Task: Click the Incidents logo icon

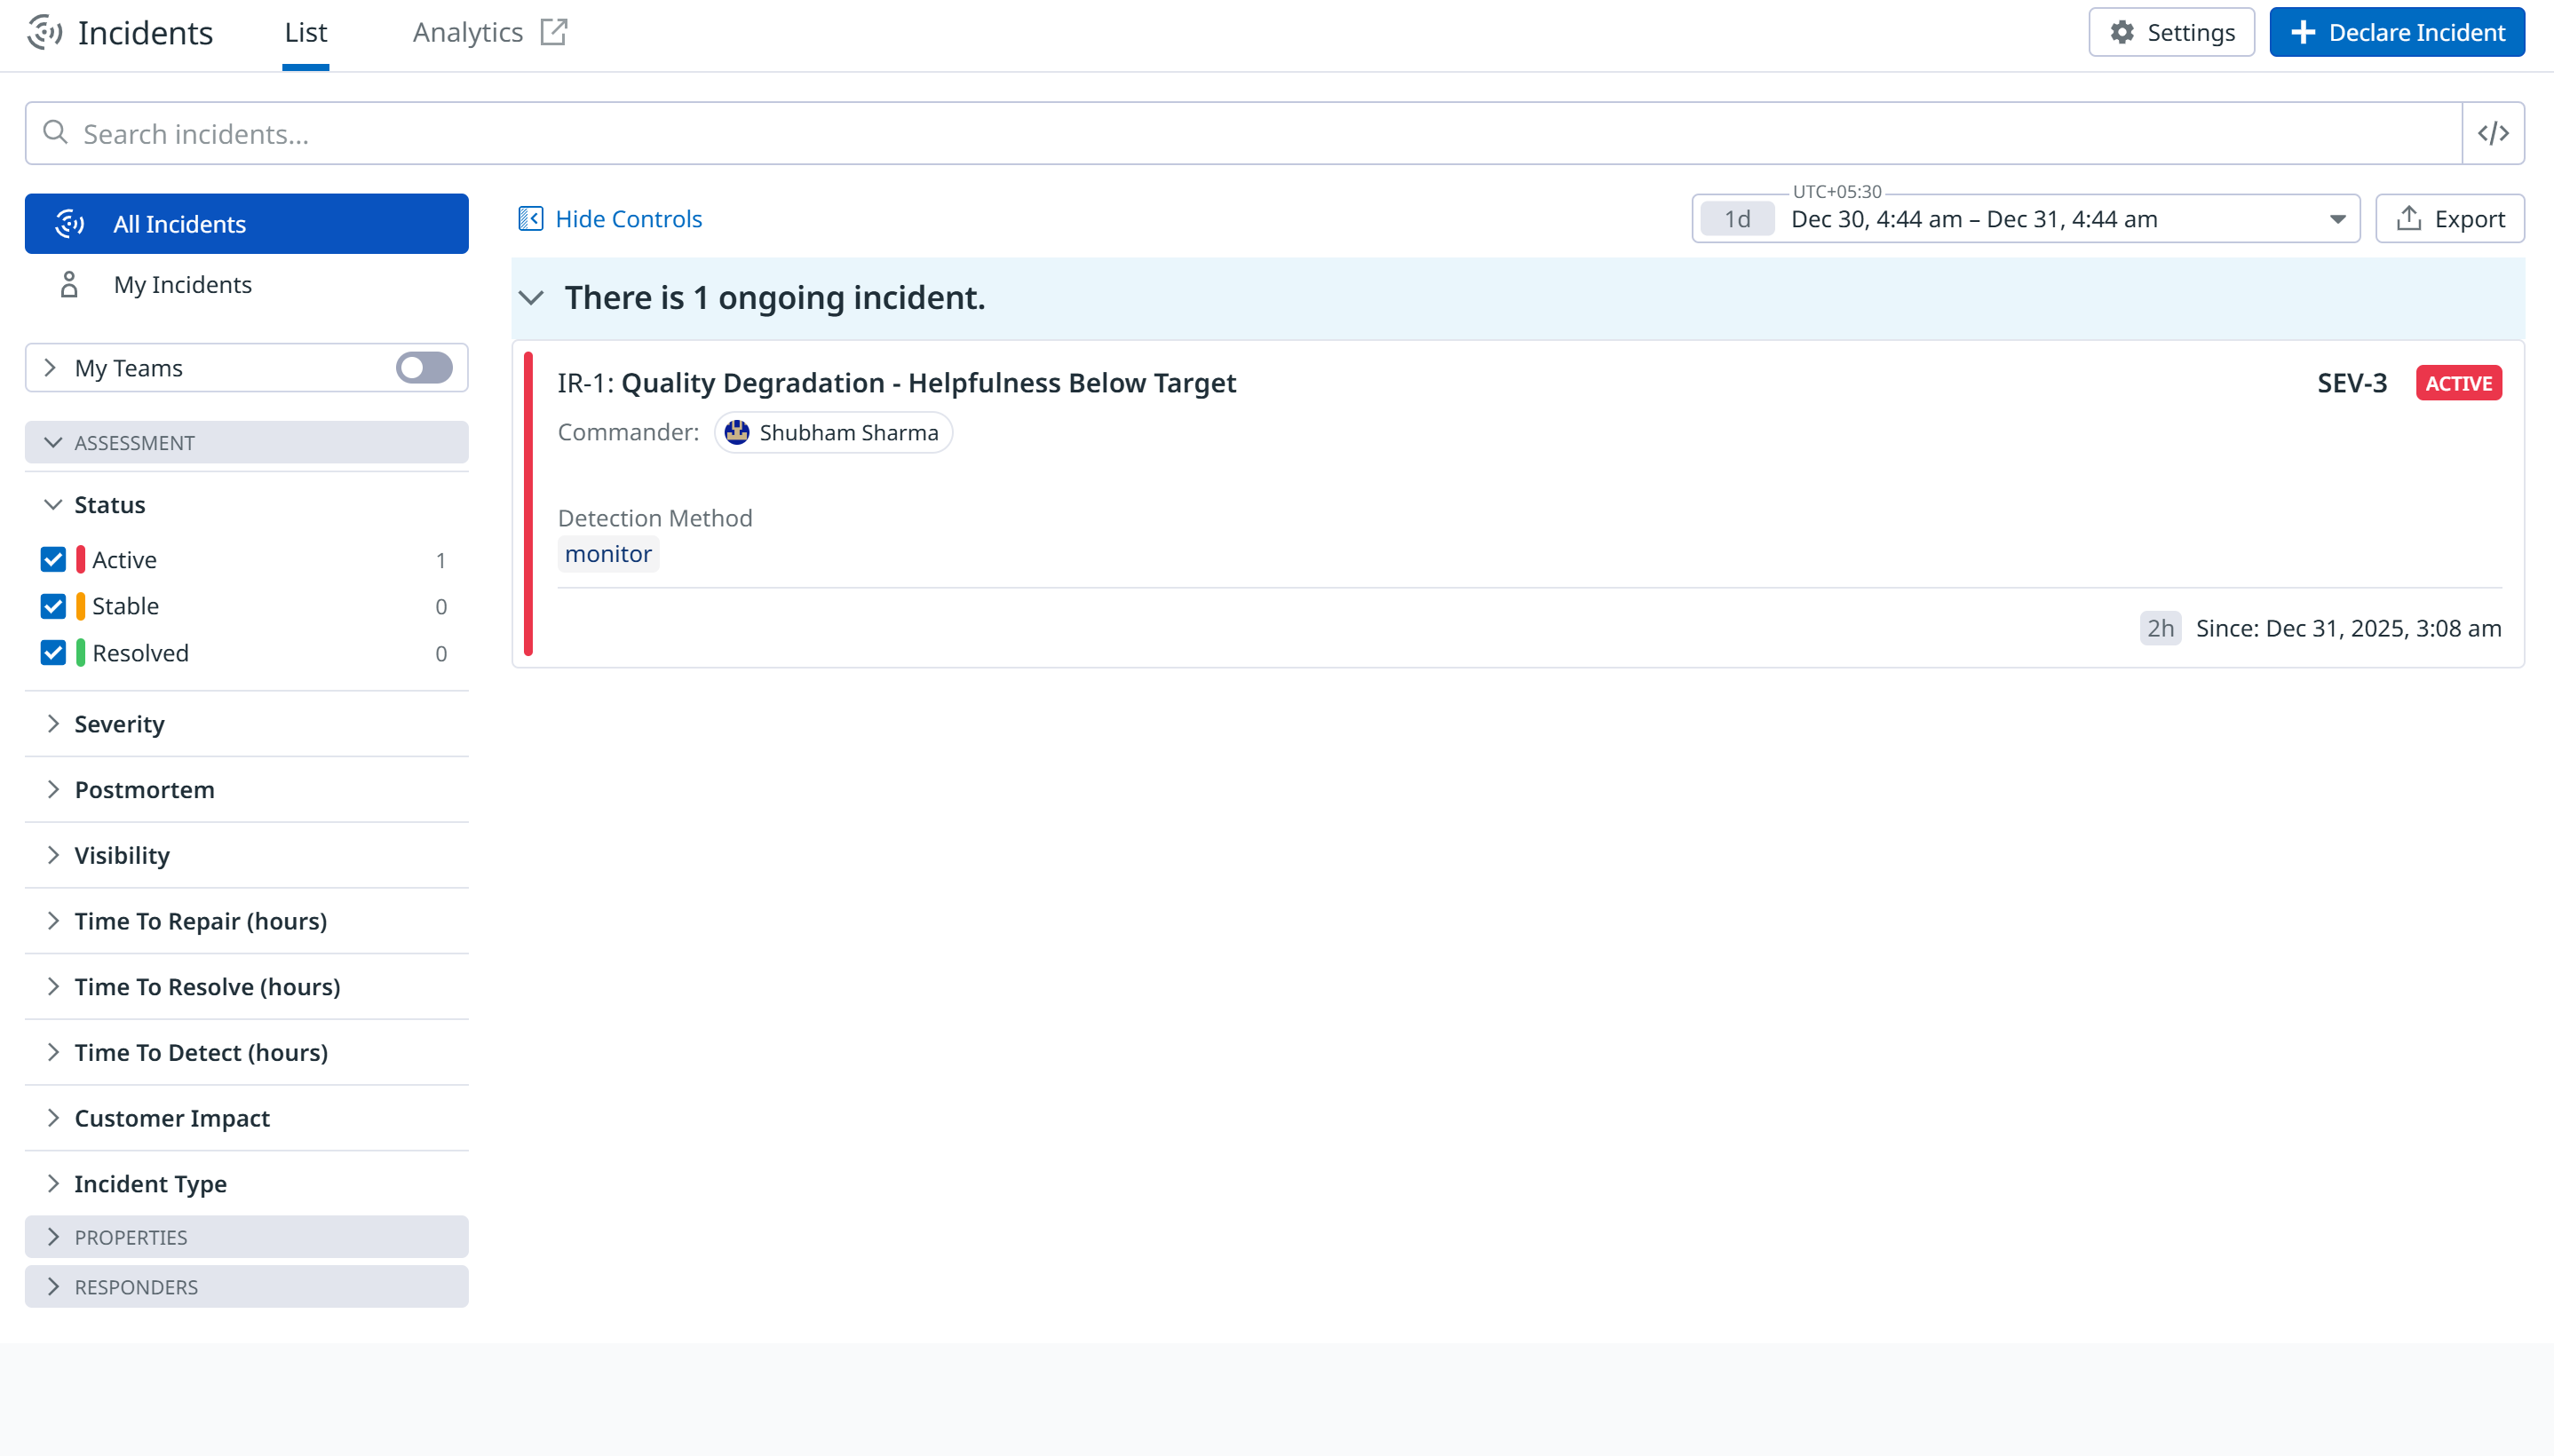Action: (45, 32)
